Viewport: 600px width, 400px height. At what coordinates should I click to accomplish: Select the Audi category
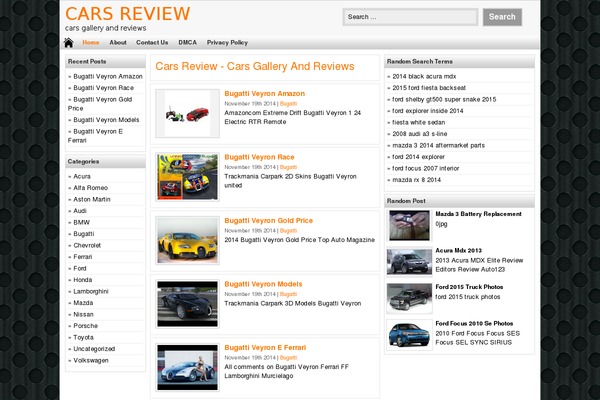click(x=80, y=211)
